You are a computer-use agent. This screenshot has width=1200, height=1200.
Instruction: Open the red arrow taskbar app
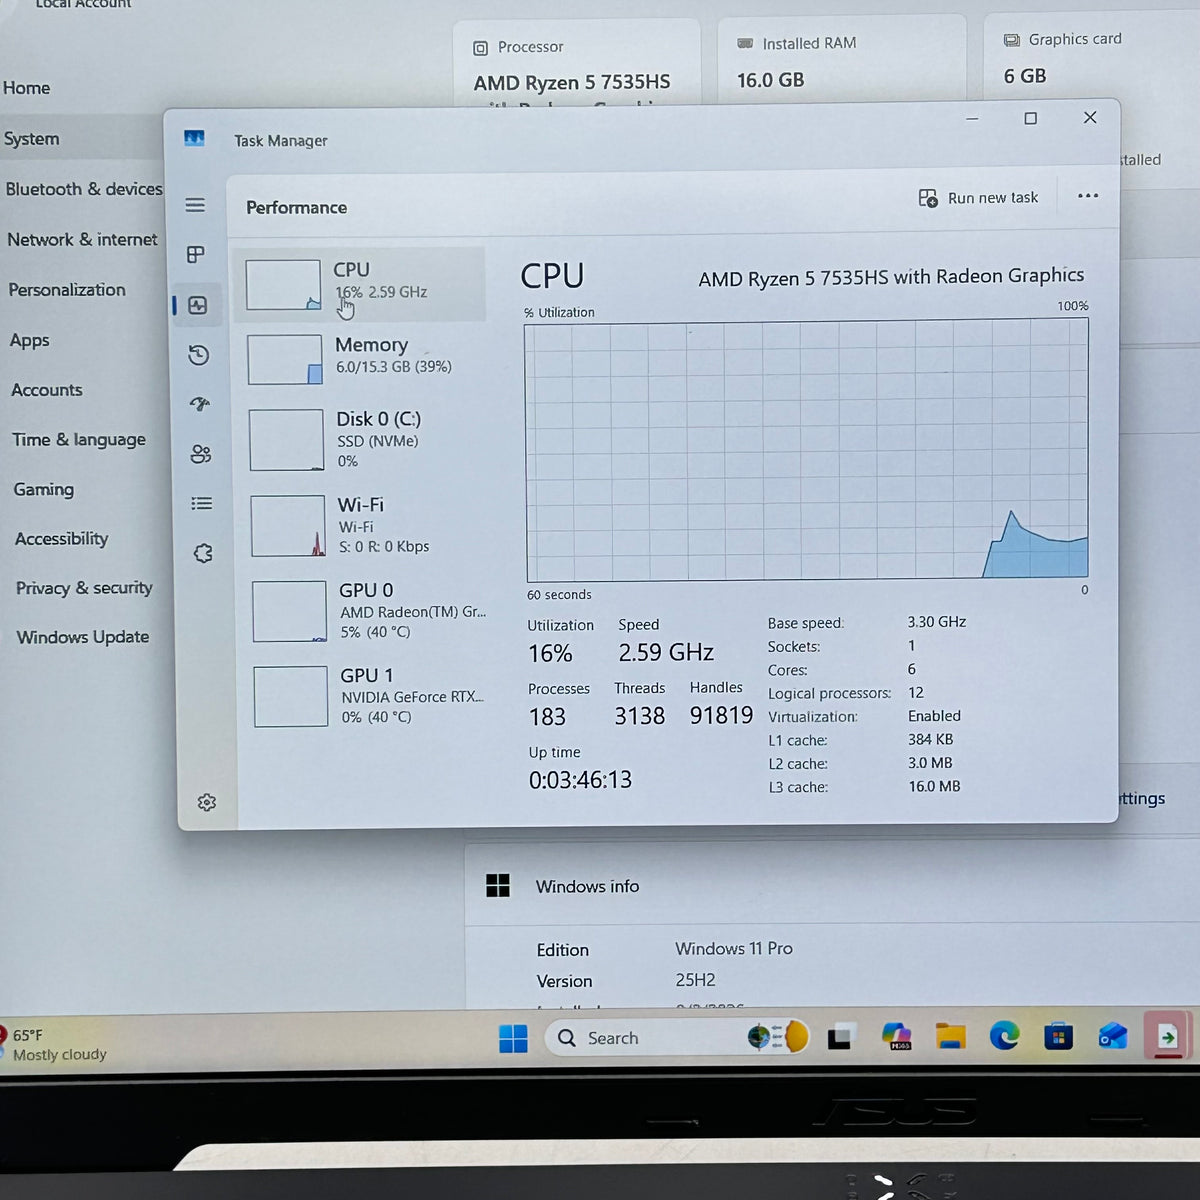coord(1167,1037)
